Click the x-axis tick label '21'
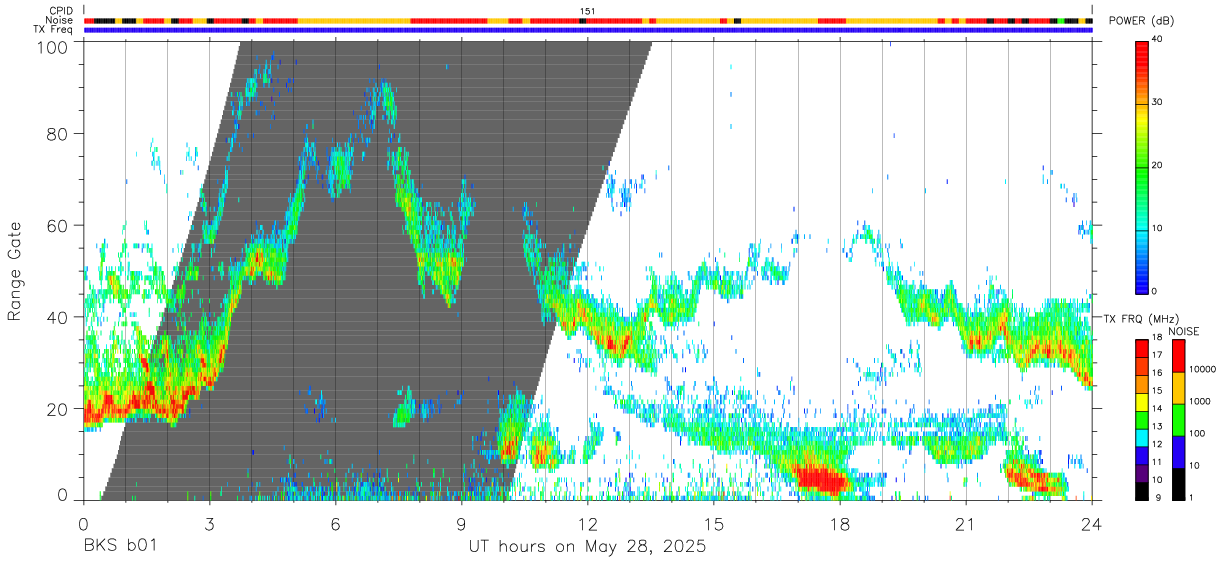The width and height of the screenshot is (1228, 567). pos(965,524)
